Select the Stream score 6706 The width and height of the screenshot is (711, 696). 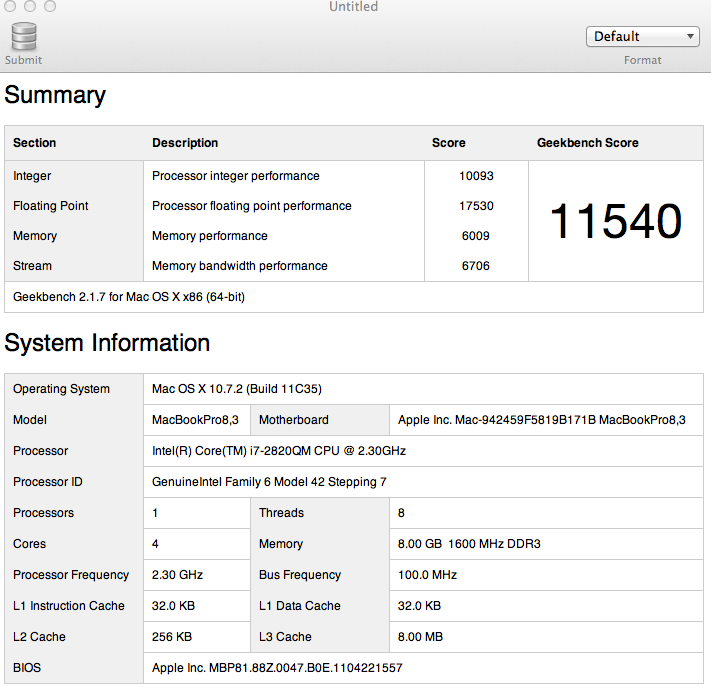[x=476, y=266]
